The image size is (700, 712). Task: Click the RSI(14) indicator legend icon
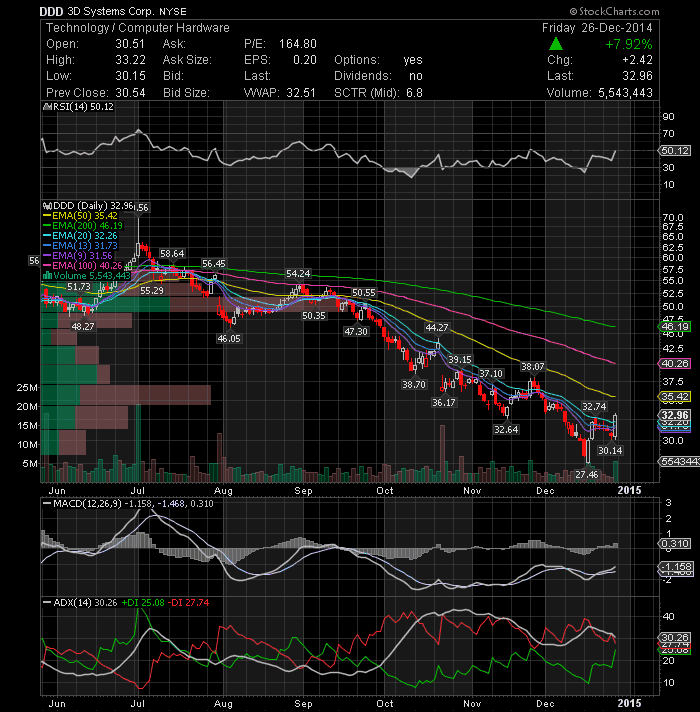coord(47,107)
